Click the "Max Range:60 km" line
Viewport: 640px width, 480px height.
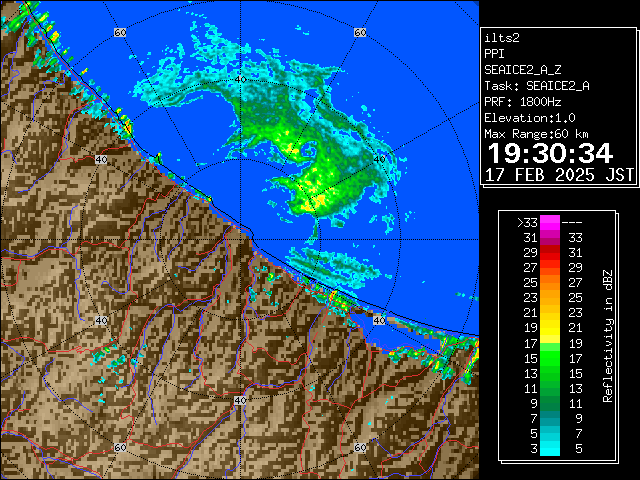click(536, 134)
